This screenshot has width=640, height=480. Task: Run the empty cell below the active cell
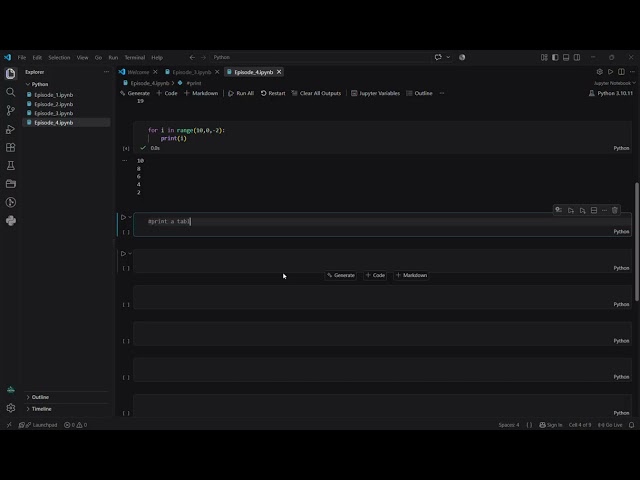(x=123, y=253)
